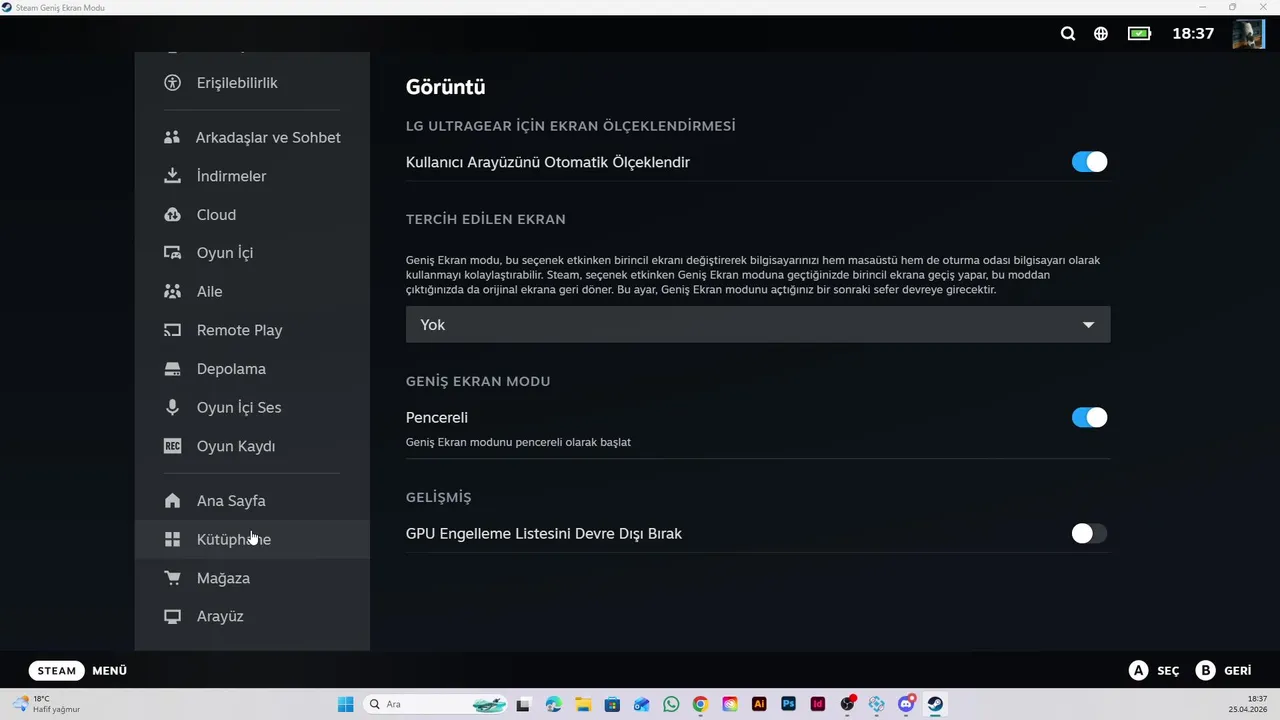Open Microsoft Edge from the taskbar
Screen dimensions: 1280x720
point(554,704)
